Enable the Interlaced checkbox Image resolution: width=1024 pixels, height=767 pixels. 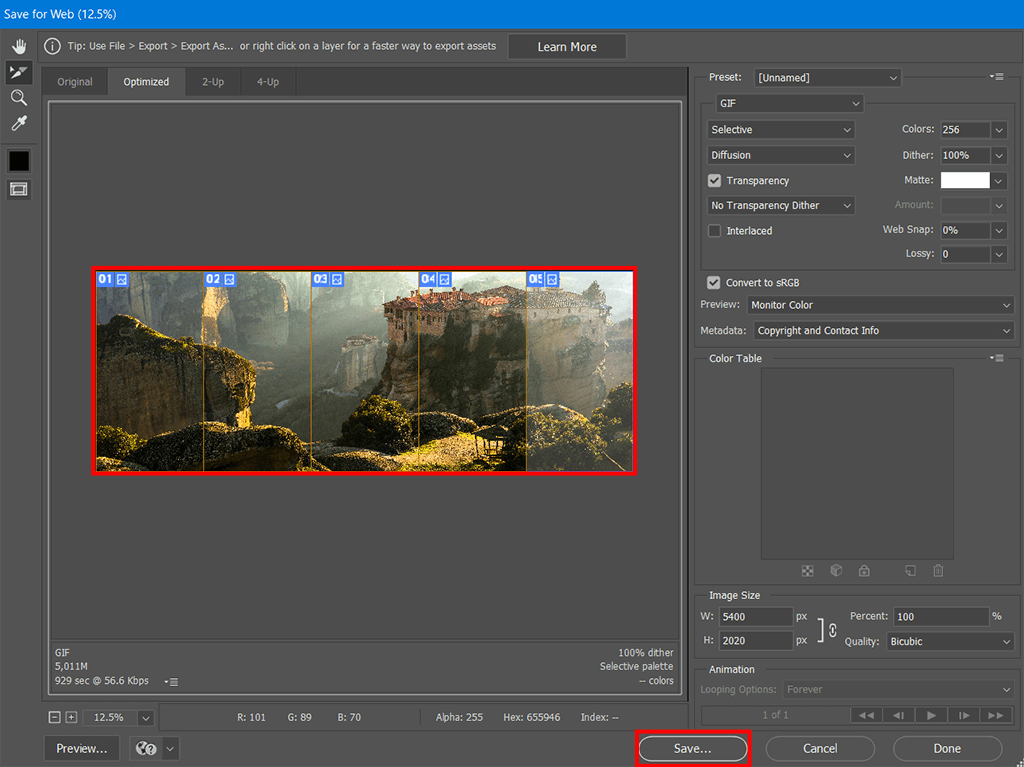(714, 231)
